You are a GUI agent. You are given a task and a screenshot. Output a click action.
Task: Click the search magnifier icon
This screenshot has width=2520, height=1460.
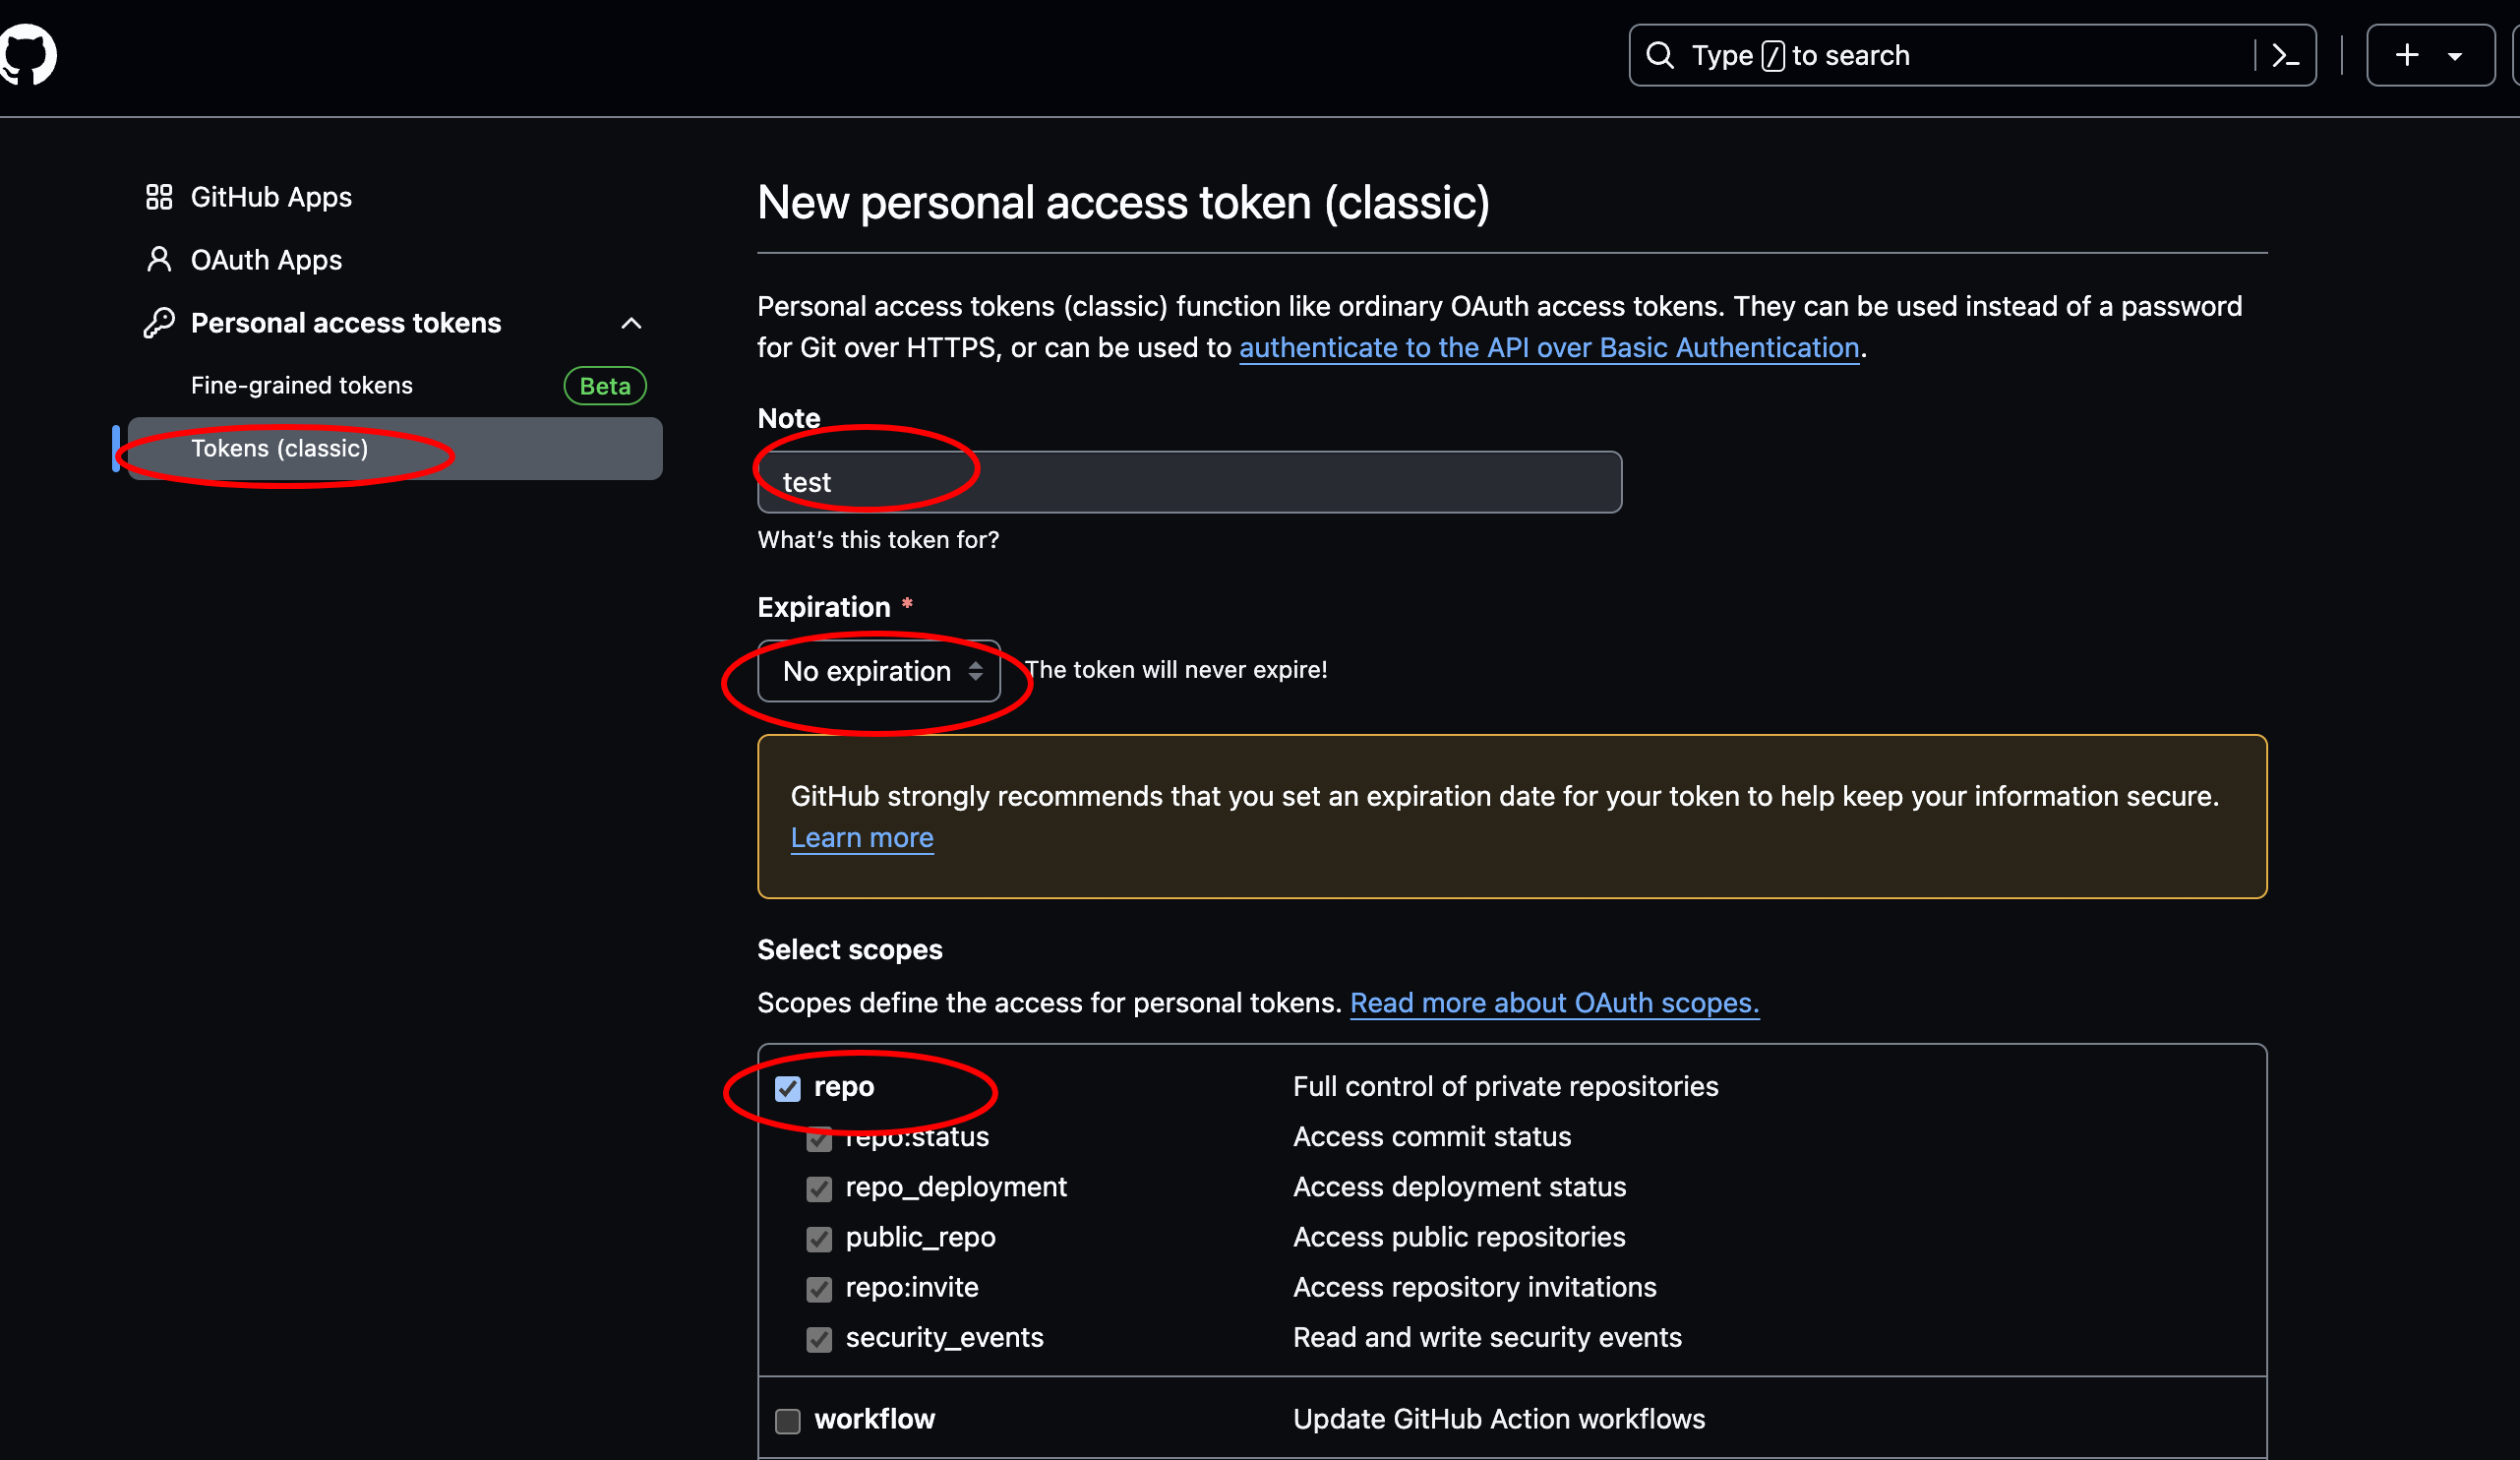1660,55
